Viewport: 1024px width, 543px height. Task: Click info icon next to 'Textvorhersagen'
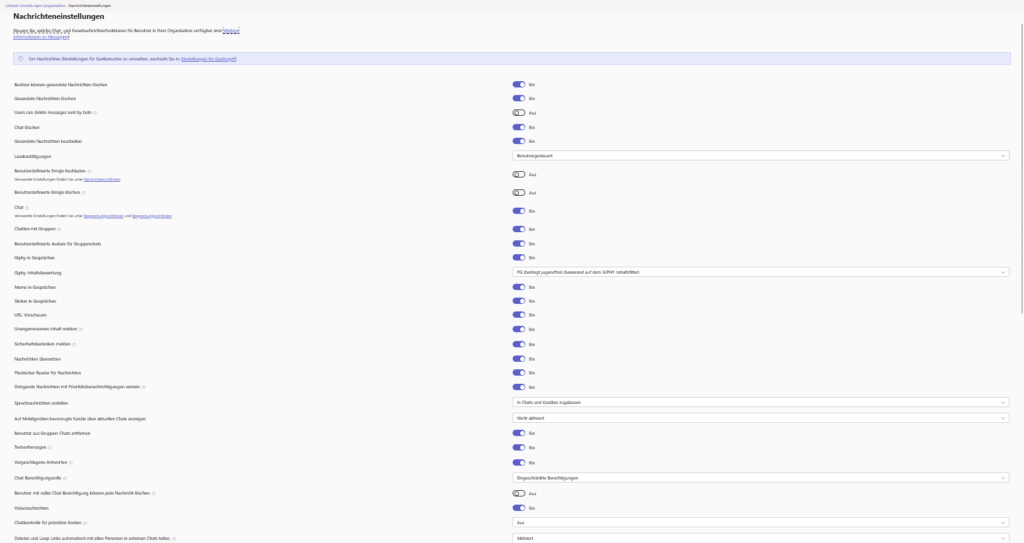coord(50,447)
